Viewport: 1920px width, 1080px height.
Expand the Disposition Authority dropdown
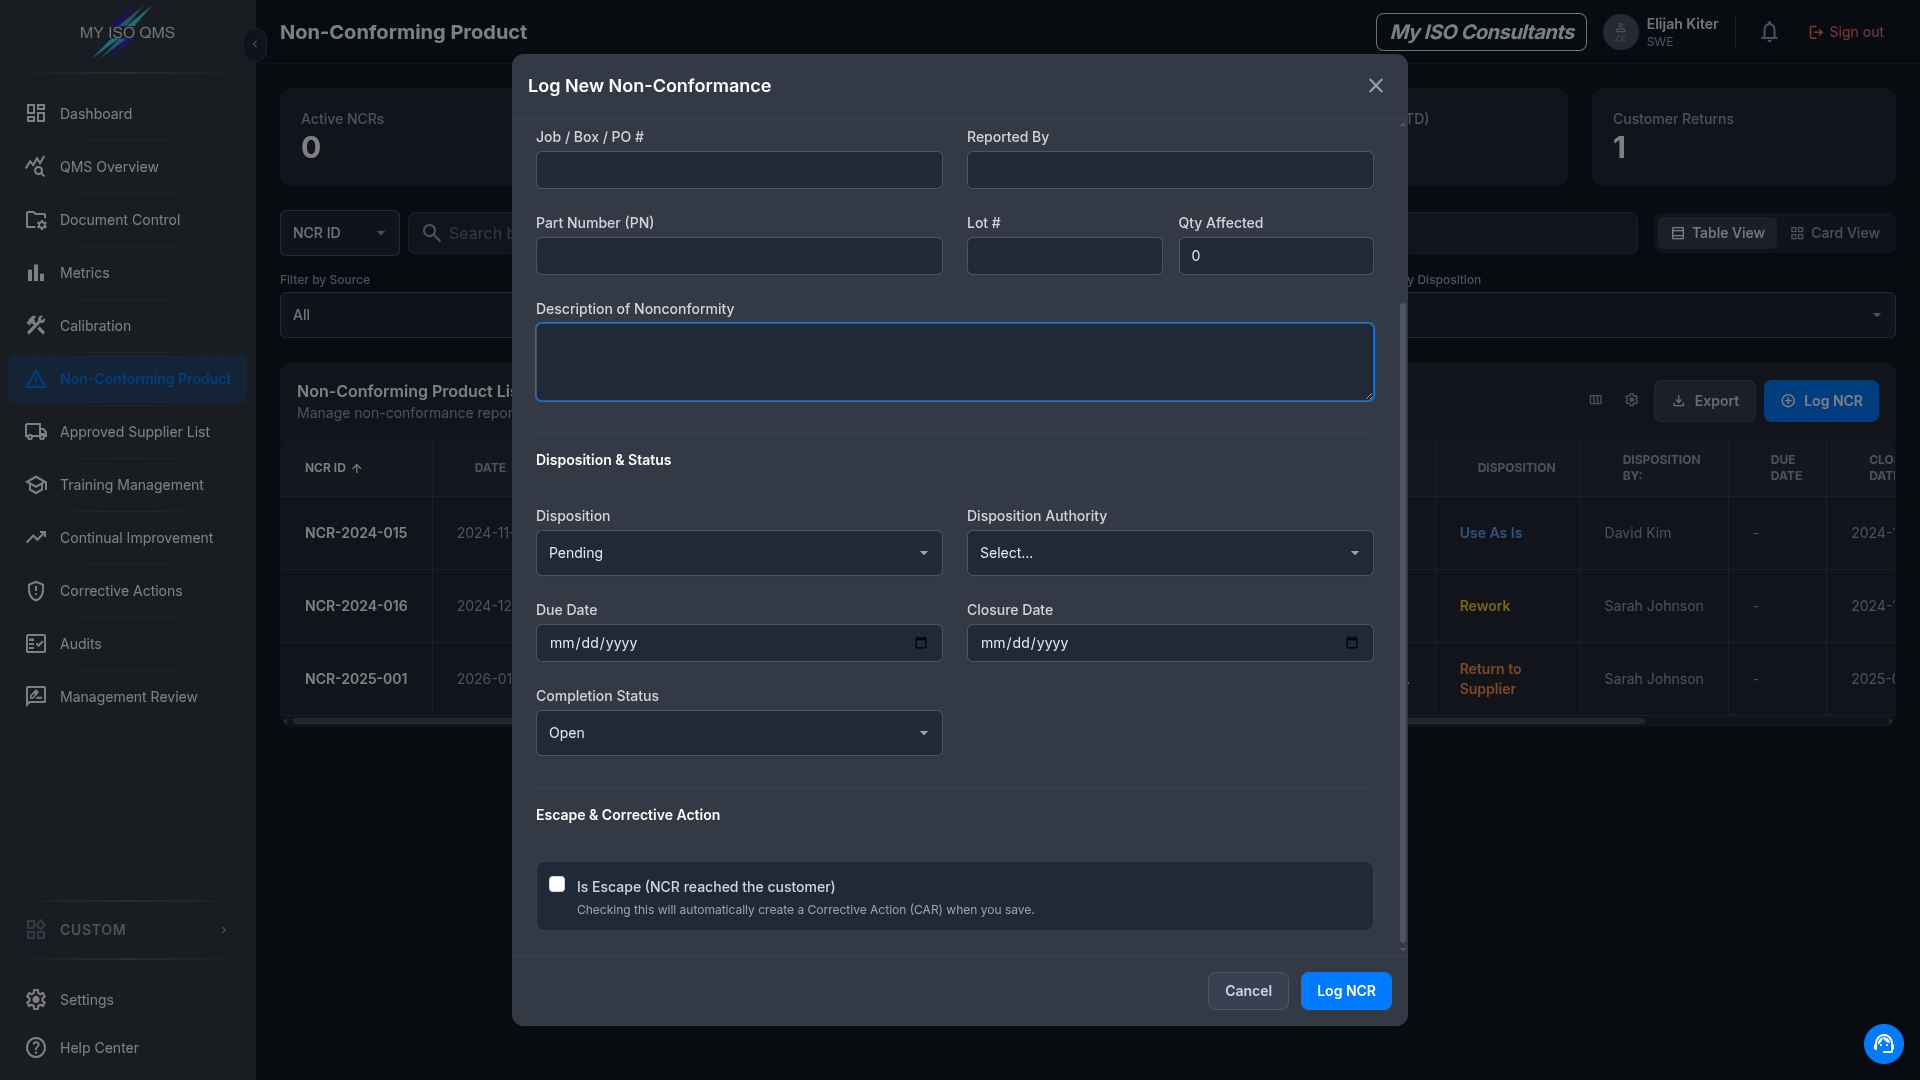(1170, 553)
